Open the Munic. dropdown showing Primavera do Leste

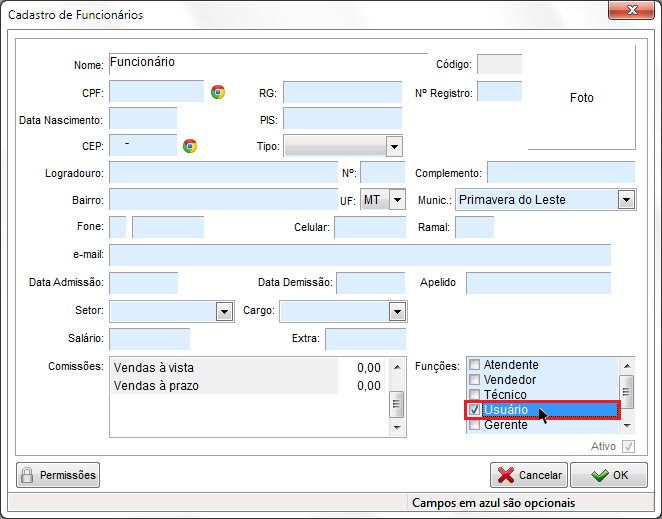tap(626, 200)
